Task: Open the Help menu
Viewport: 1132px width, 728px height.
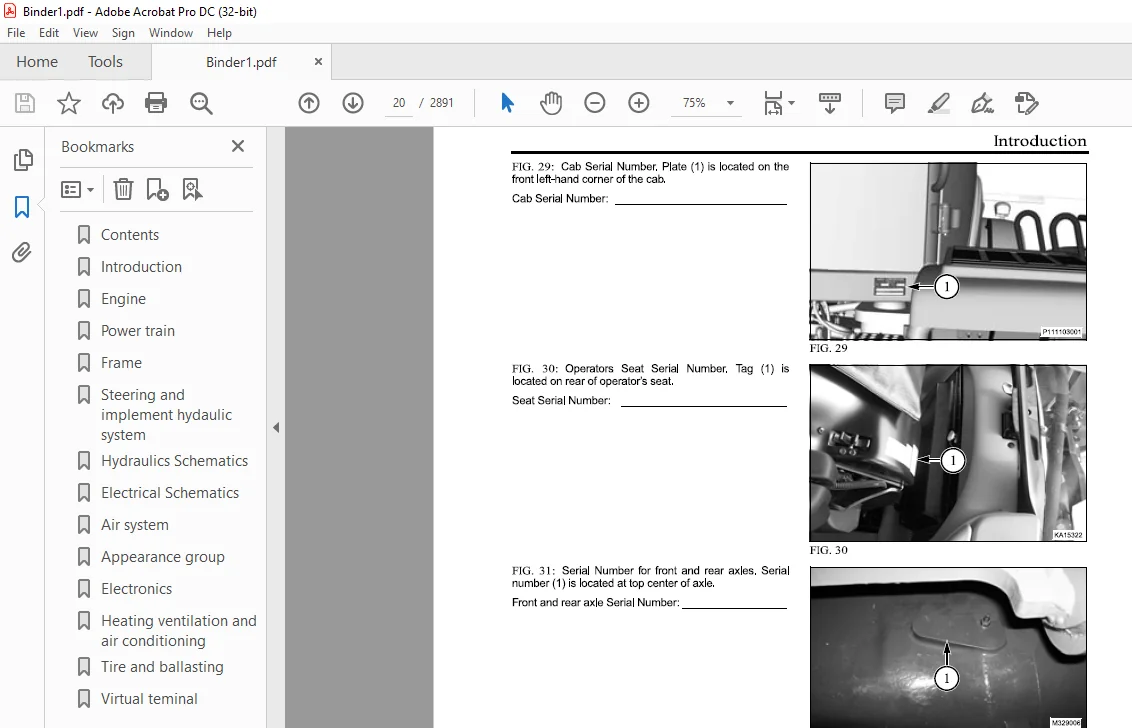Action: [219, 32]
